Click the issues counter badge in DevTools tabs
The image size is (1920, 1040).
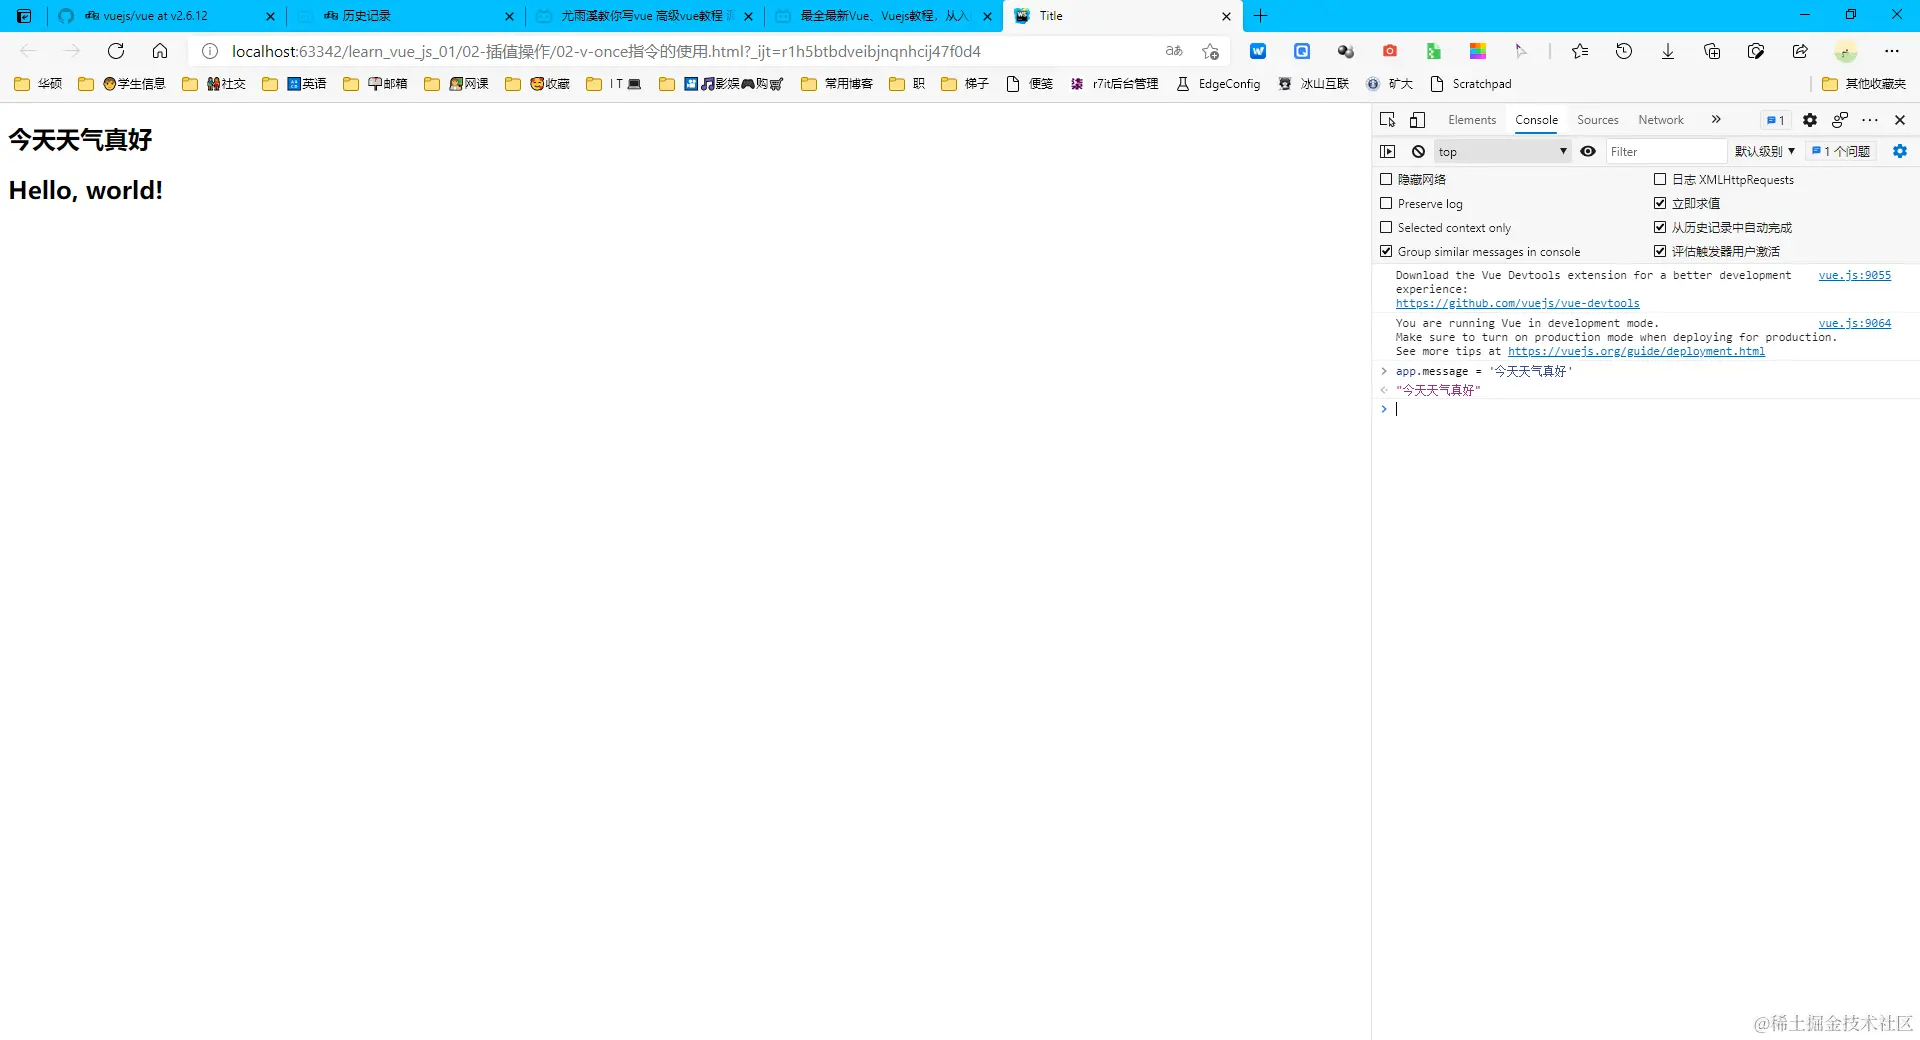coord(1776,120)
